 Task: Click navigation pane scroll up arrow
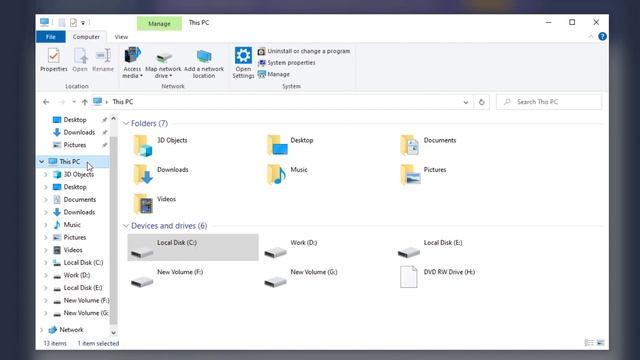pos(113,119)
